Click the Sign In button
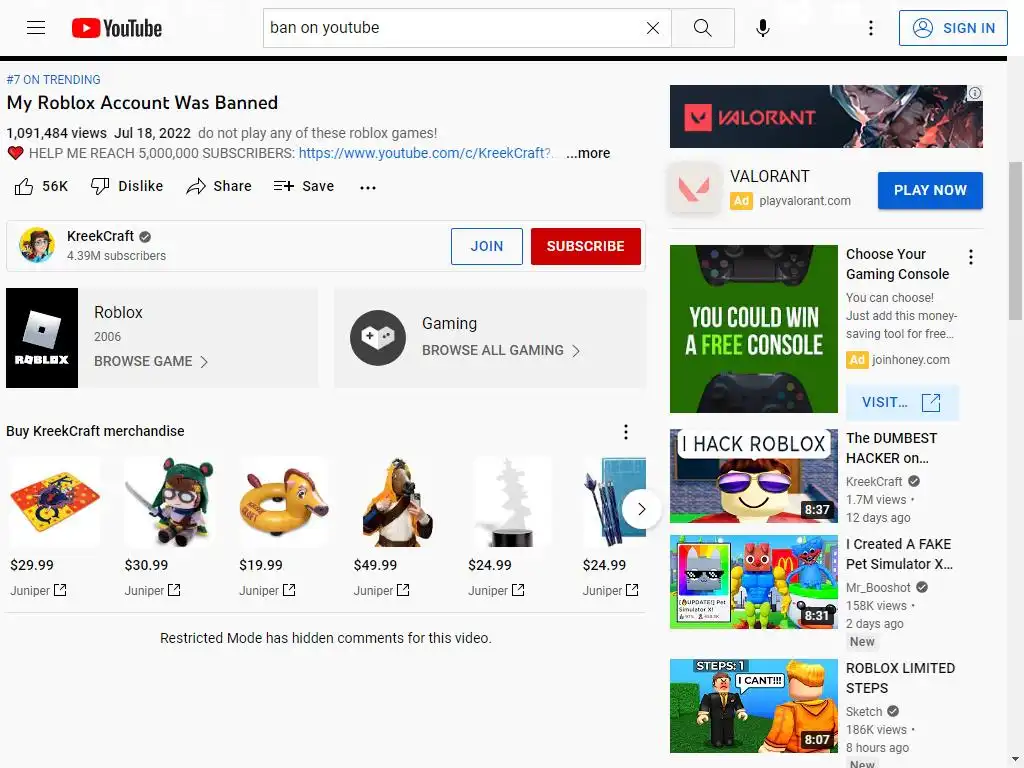Image resolution: width=1024 pixels, height=768 pixels. [x=953, y=28]
